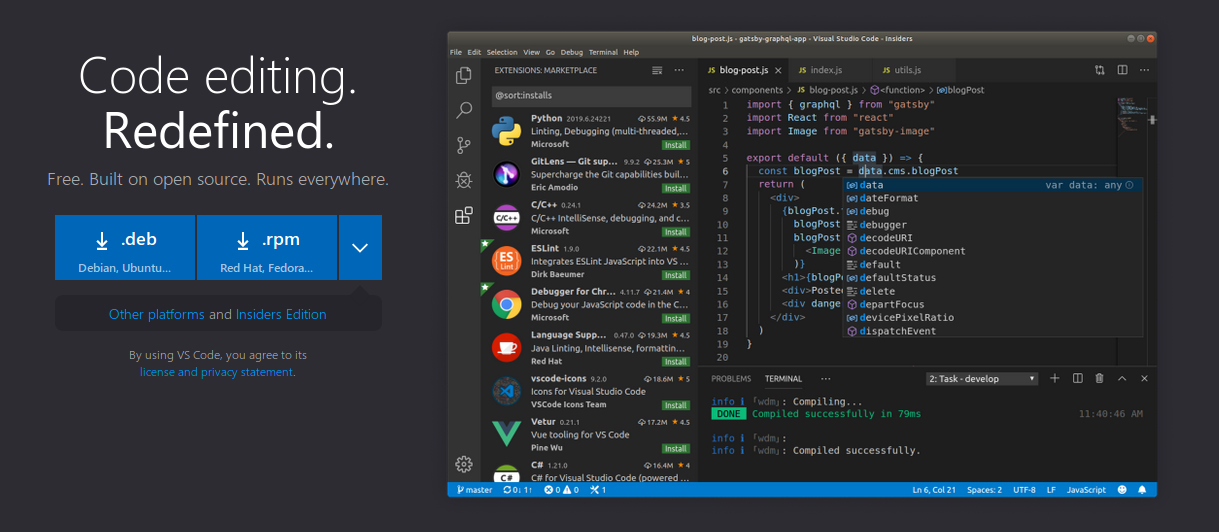Click the maximize panel chevron icon
This screenshot has height=532, width=1219.
coord(1122,378)
